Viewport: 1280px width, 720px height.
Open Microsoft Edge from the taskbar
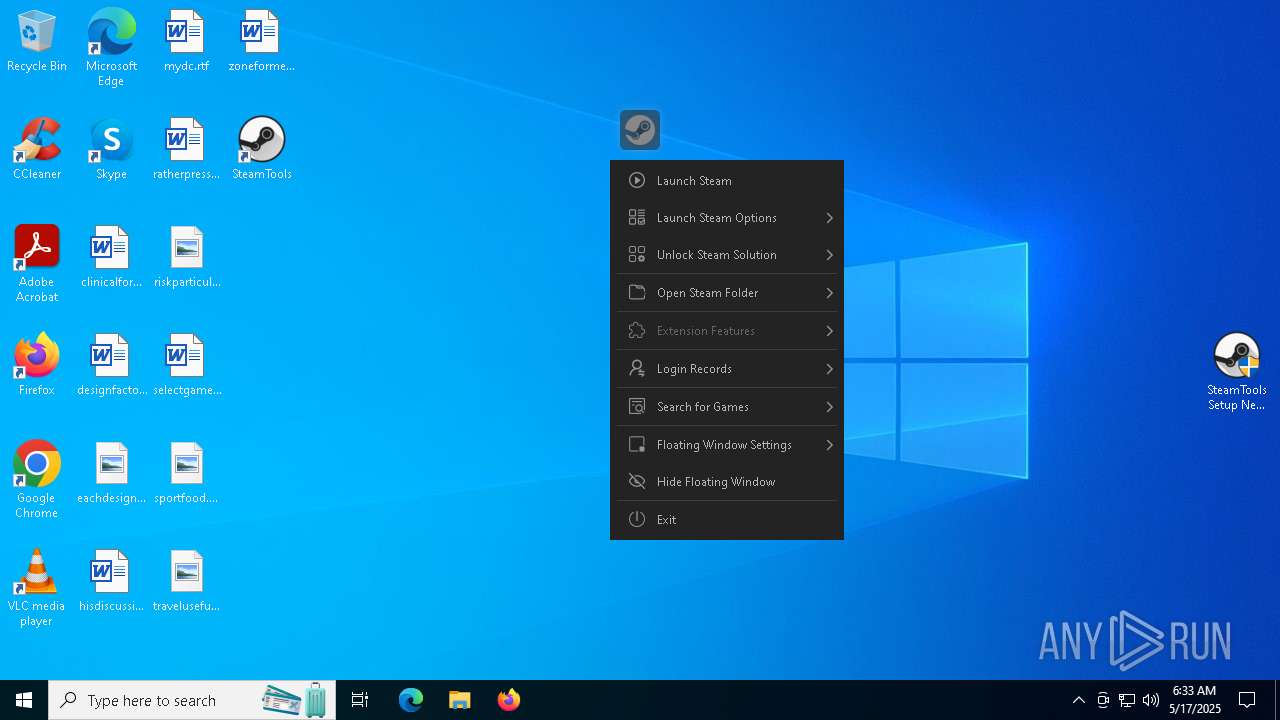click(411, 700)
